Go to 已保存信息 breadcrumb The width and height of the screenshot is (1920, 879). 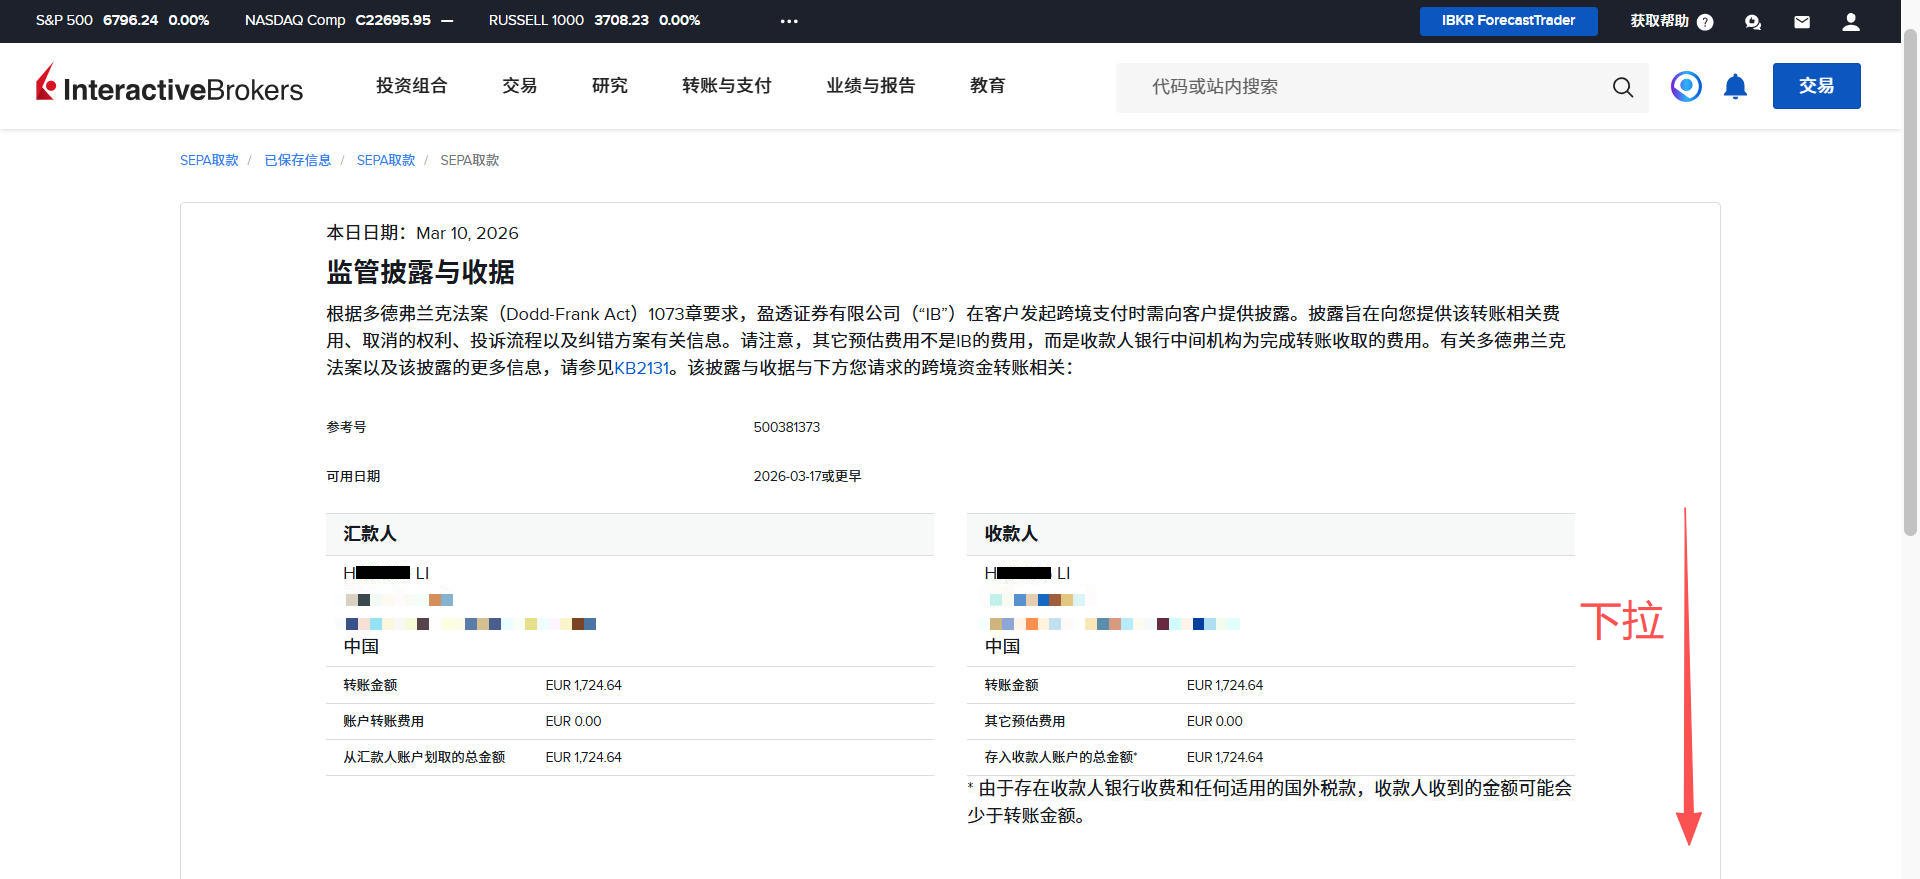pyautogui.click(x=297, y=160)
